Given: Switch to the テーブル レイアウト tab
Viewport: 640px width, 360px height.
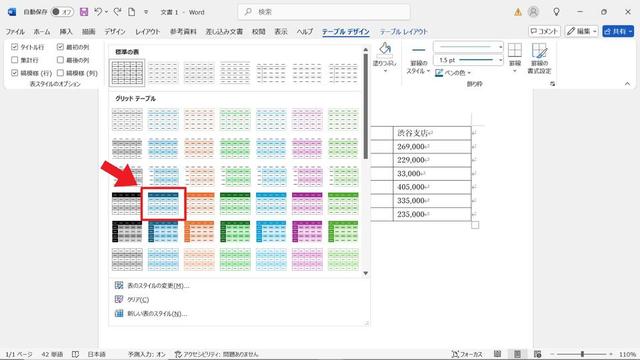Looking at the screenshot, I should point(404,31).
